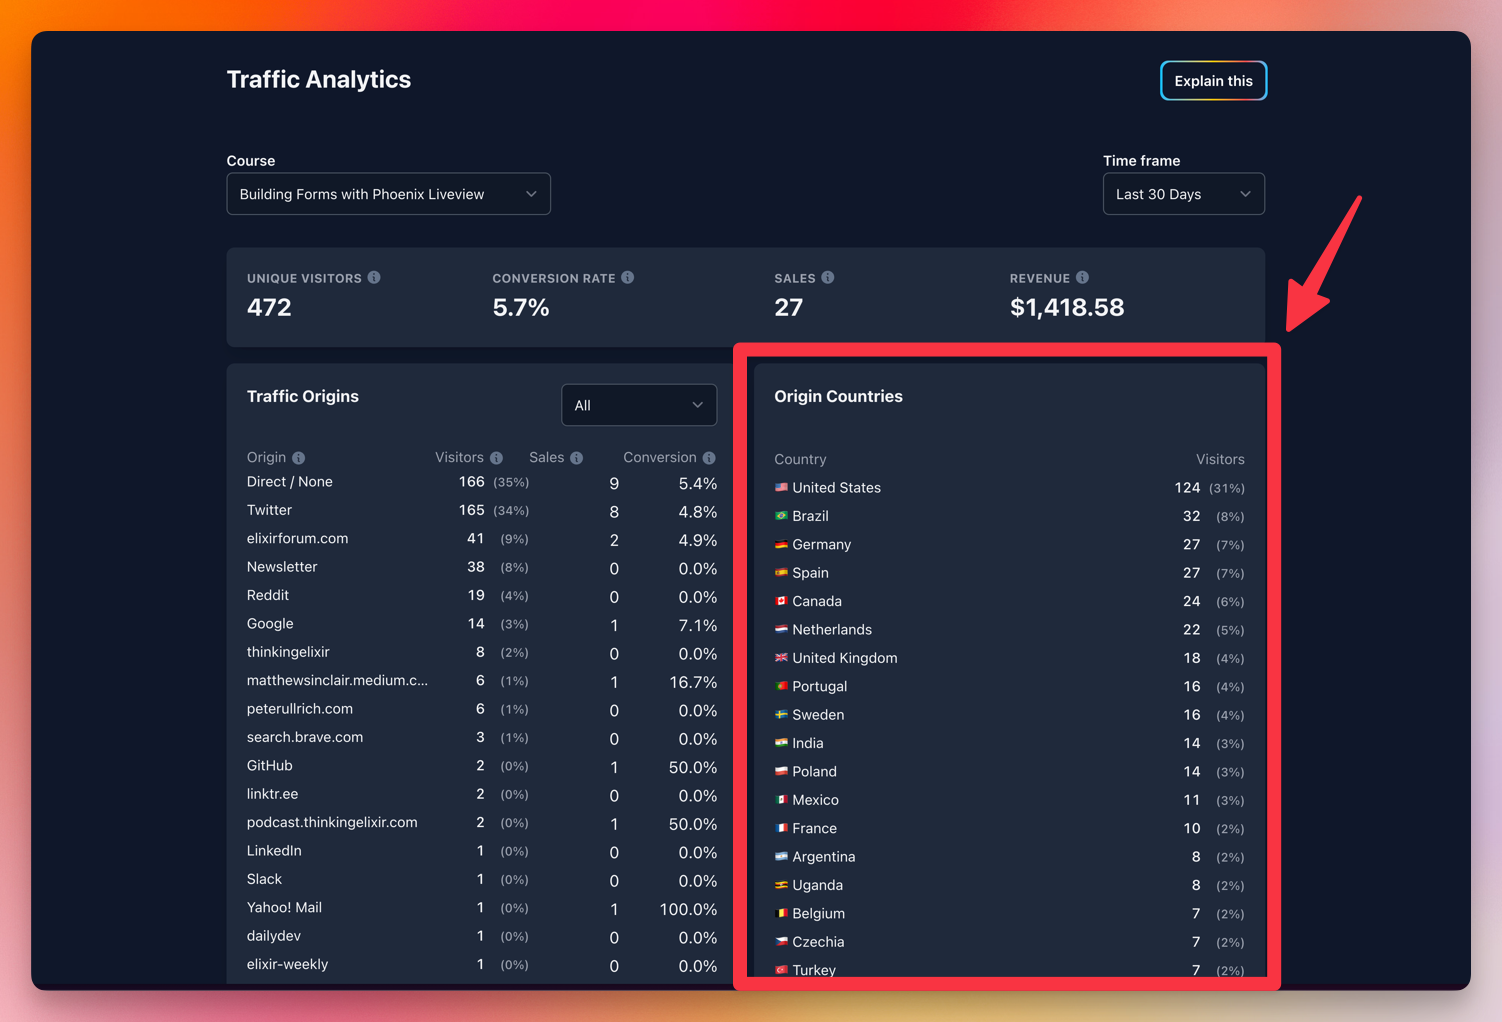
Task: Open the Traffic Origins All filter dropdown
Action: tap(638, 405)
